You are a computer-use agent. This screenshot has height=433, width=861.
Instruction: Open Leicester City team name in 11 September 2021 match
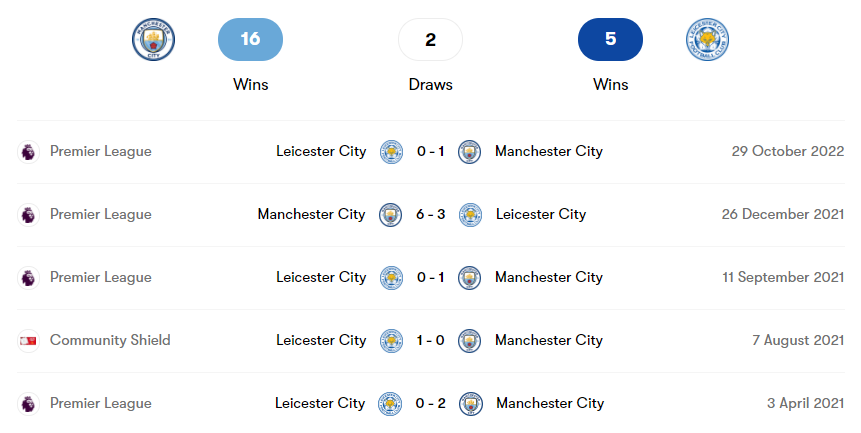(321, 277)
